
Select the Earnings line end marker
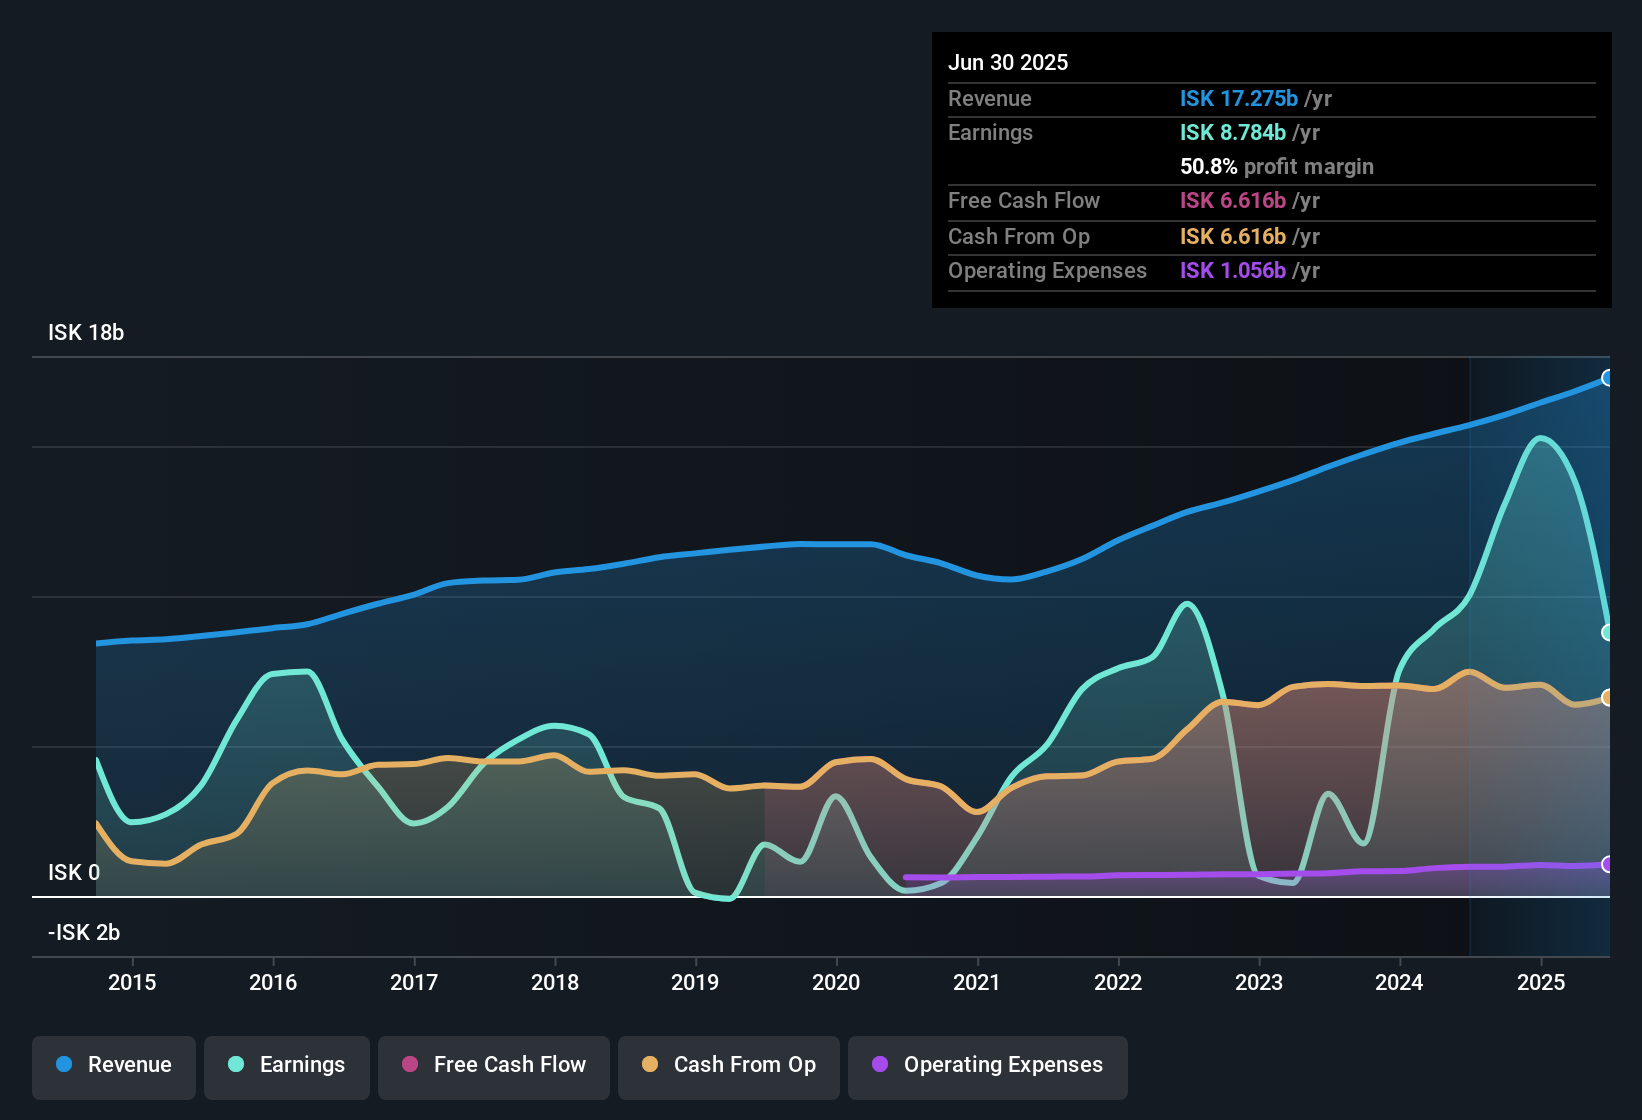[1608, 632]
